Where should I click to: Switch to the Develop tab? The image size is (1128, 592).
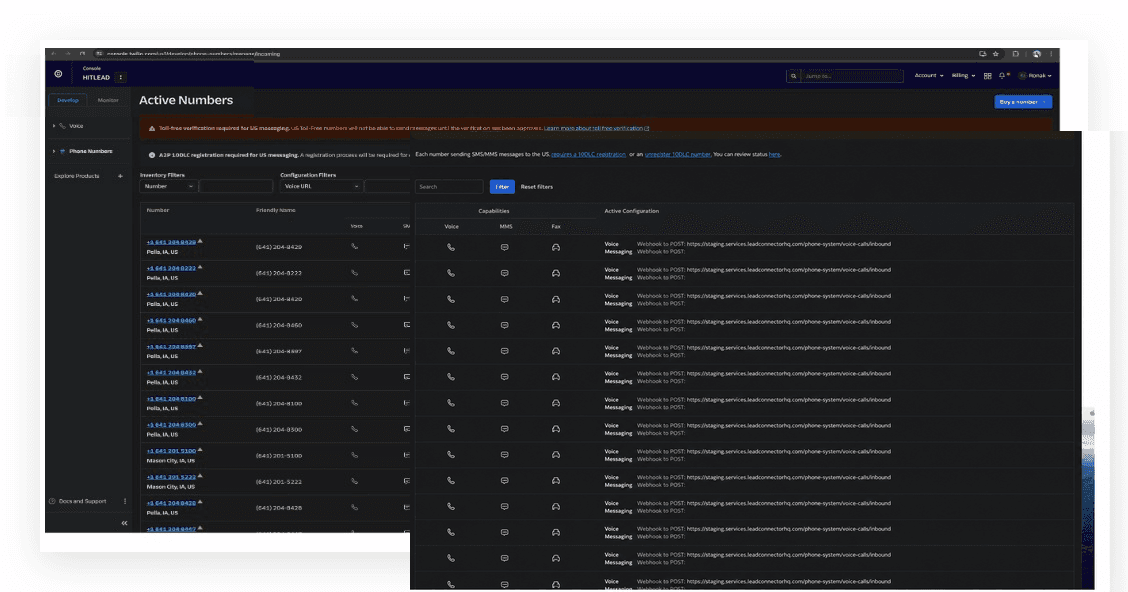pos(68,100)
